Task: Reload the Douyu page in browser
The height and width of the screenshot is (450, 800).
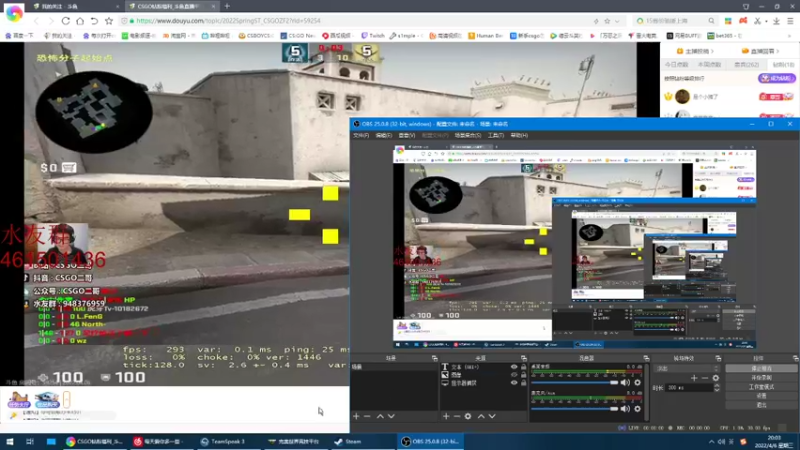Action: tap(66, 21)
